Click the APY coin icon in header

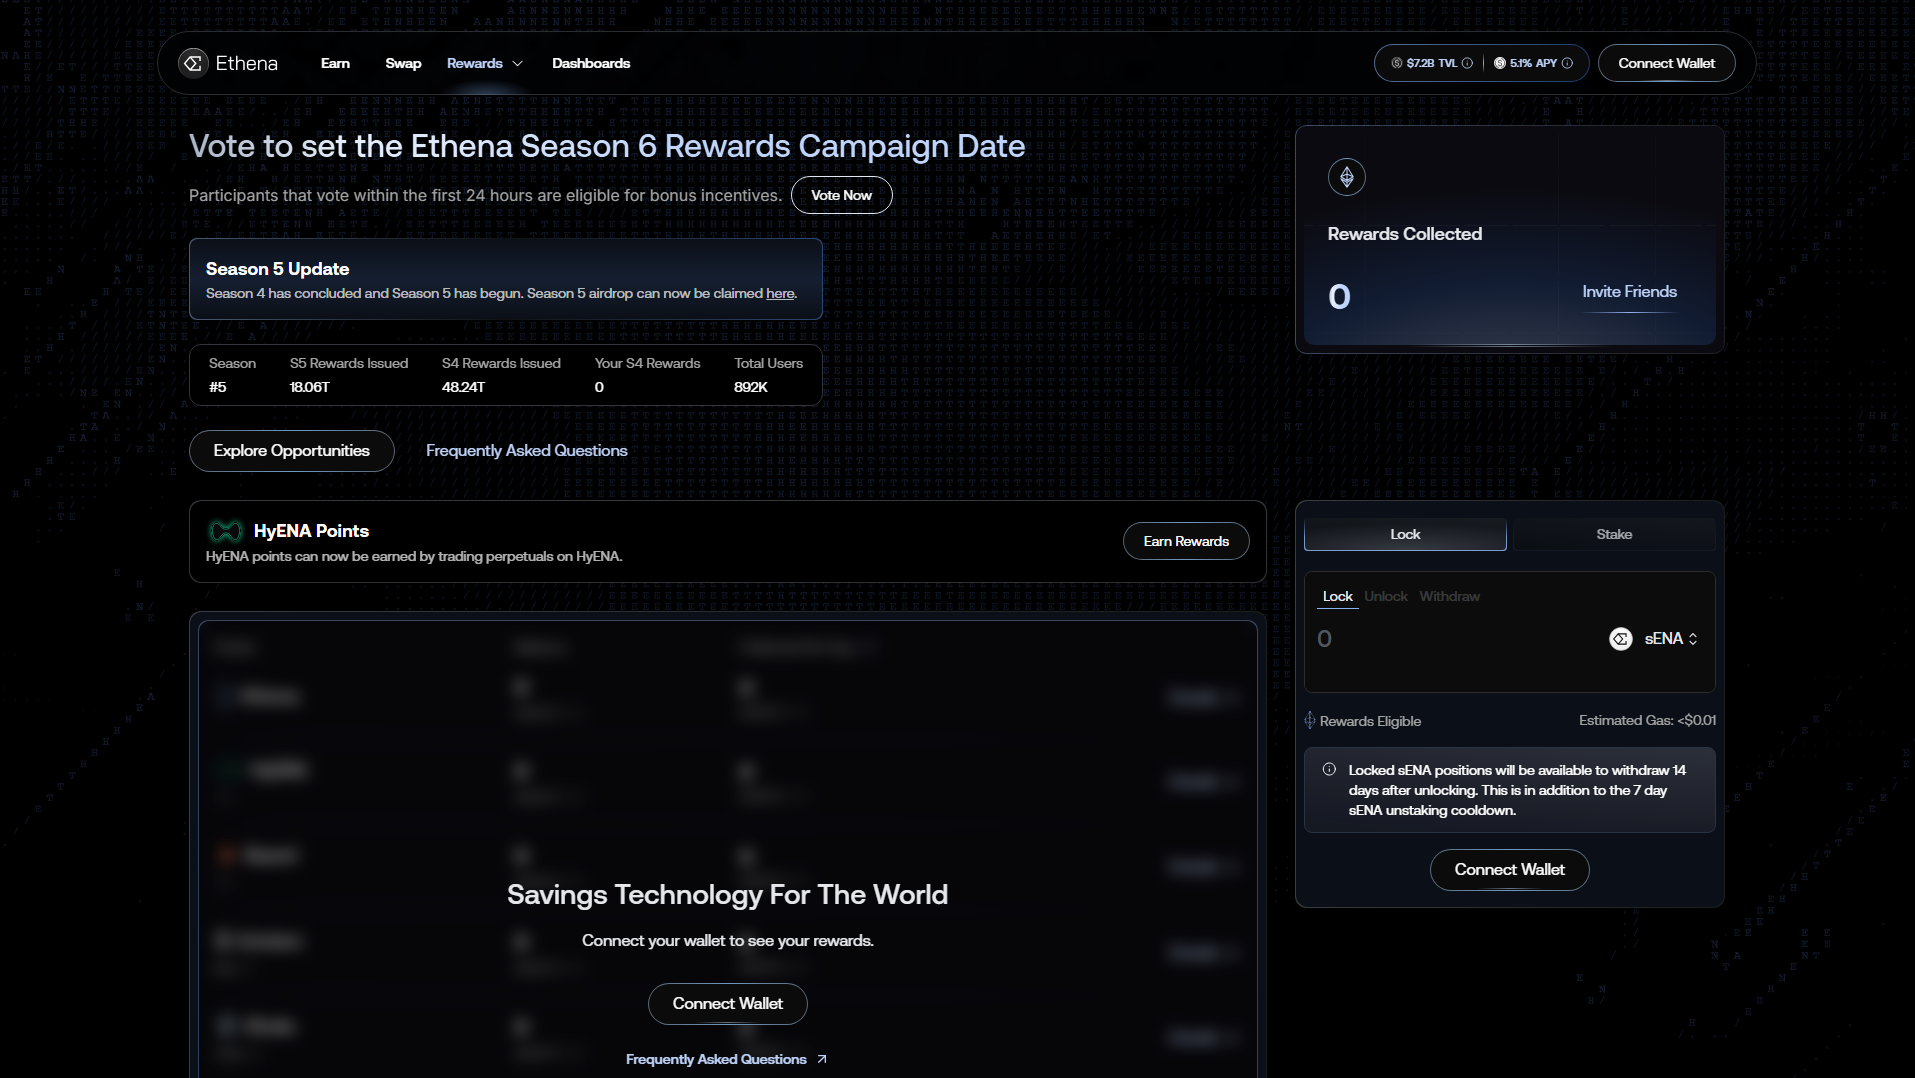[x=1500, y=63]
